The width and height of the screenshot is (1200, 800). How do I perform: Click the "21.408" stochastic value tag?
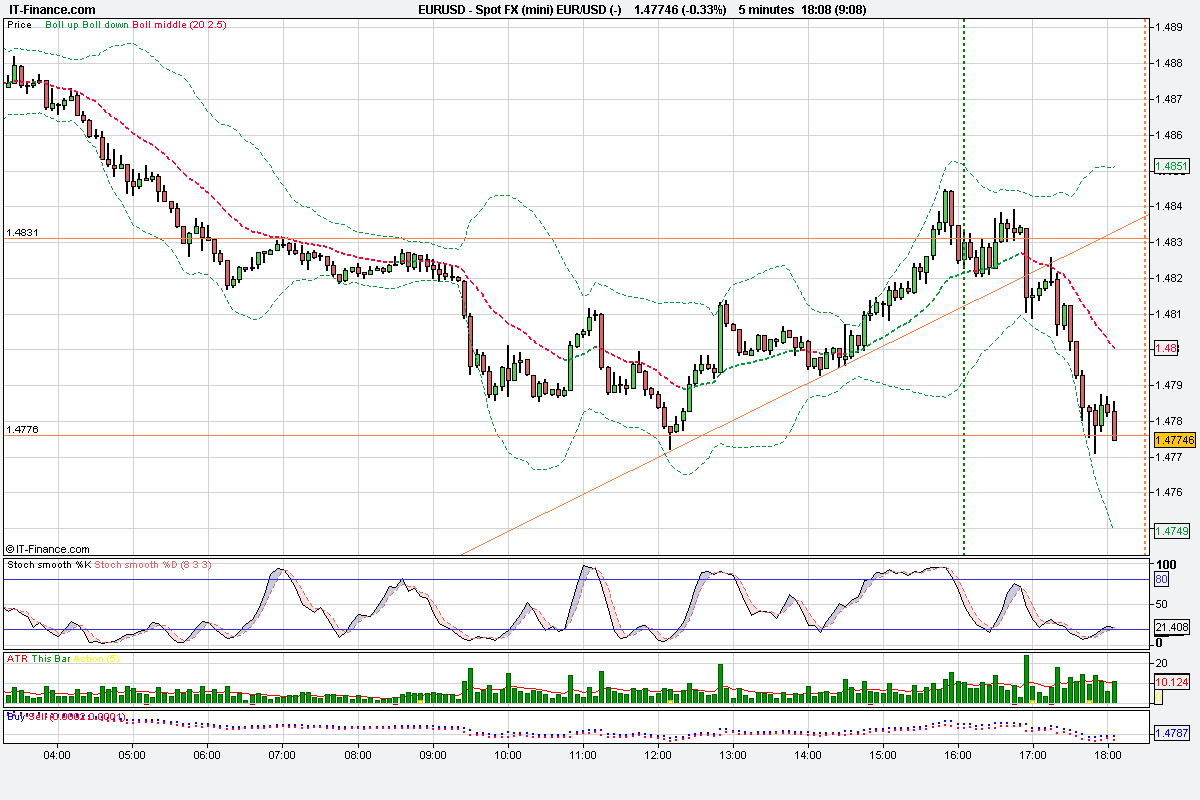tap(1171, 628)
